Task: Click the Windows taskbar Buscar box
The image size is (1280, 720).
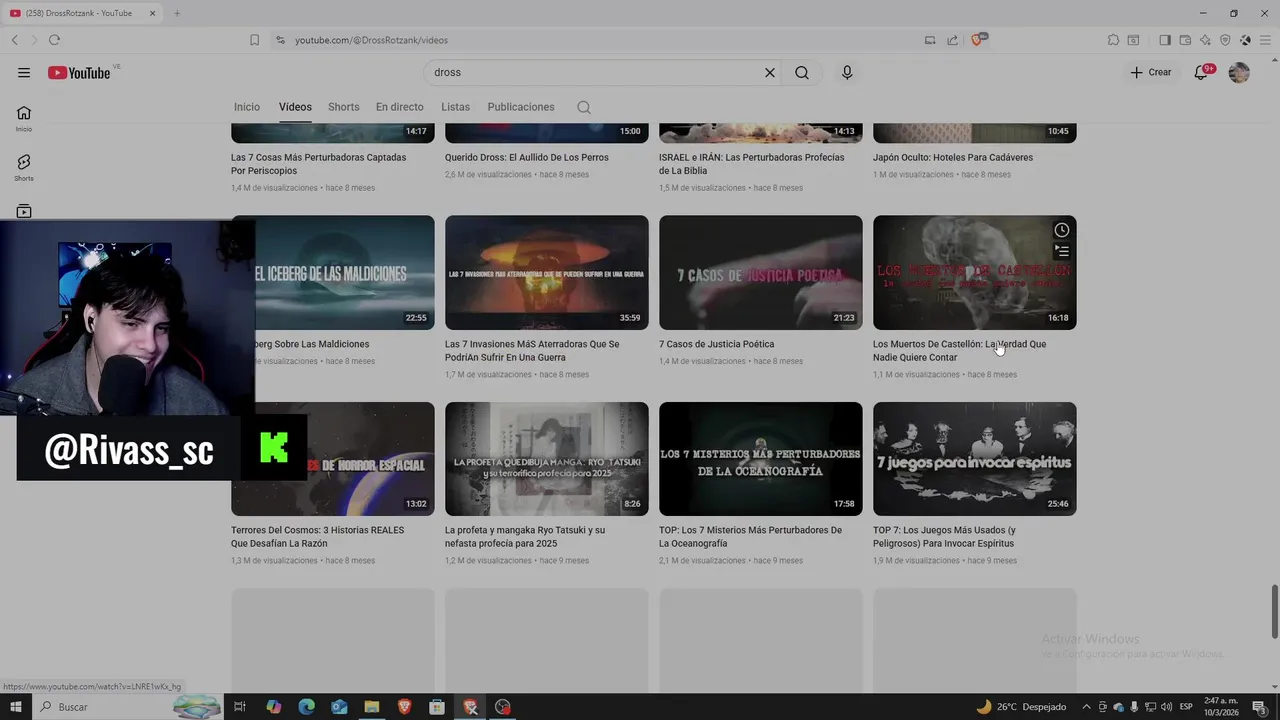Action: pyautogui.click(x=130, y=707)
